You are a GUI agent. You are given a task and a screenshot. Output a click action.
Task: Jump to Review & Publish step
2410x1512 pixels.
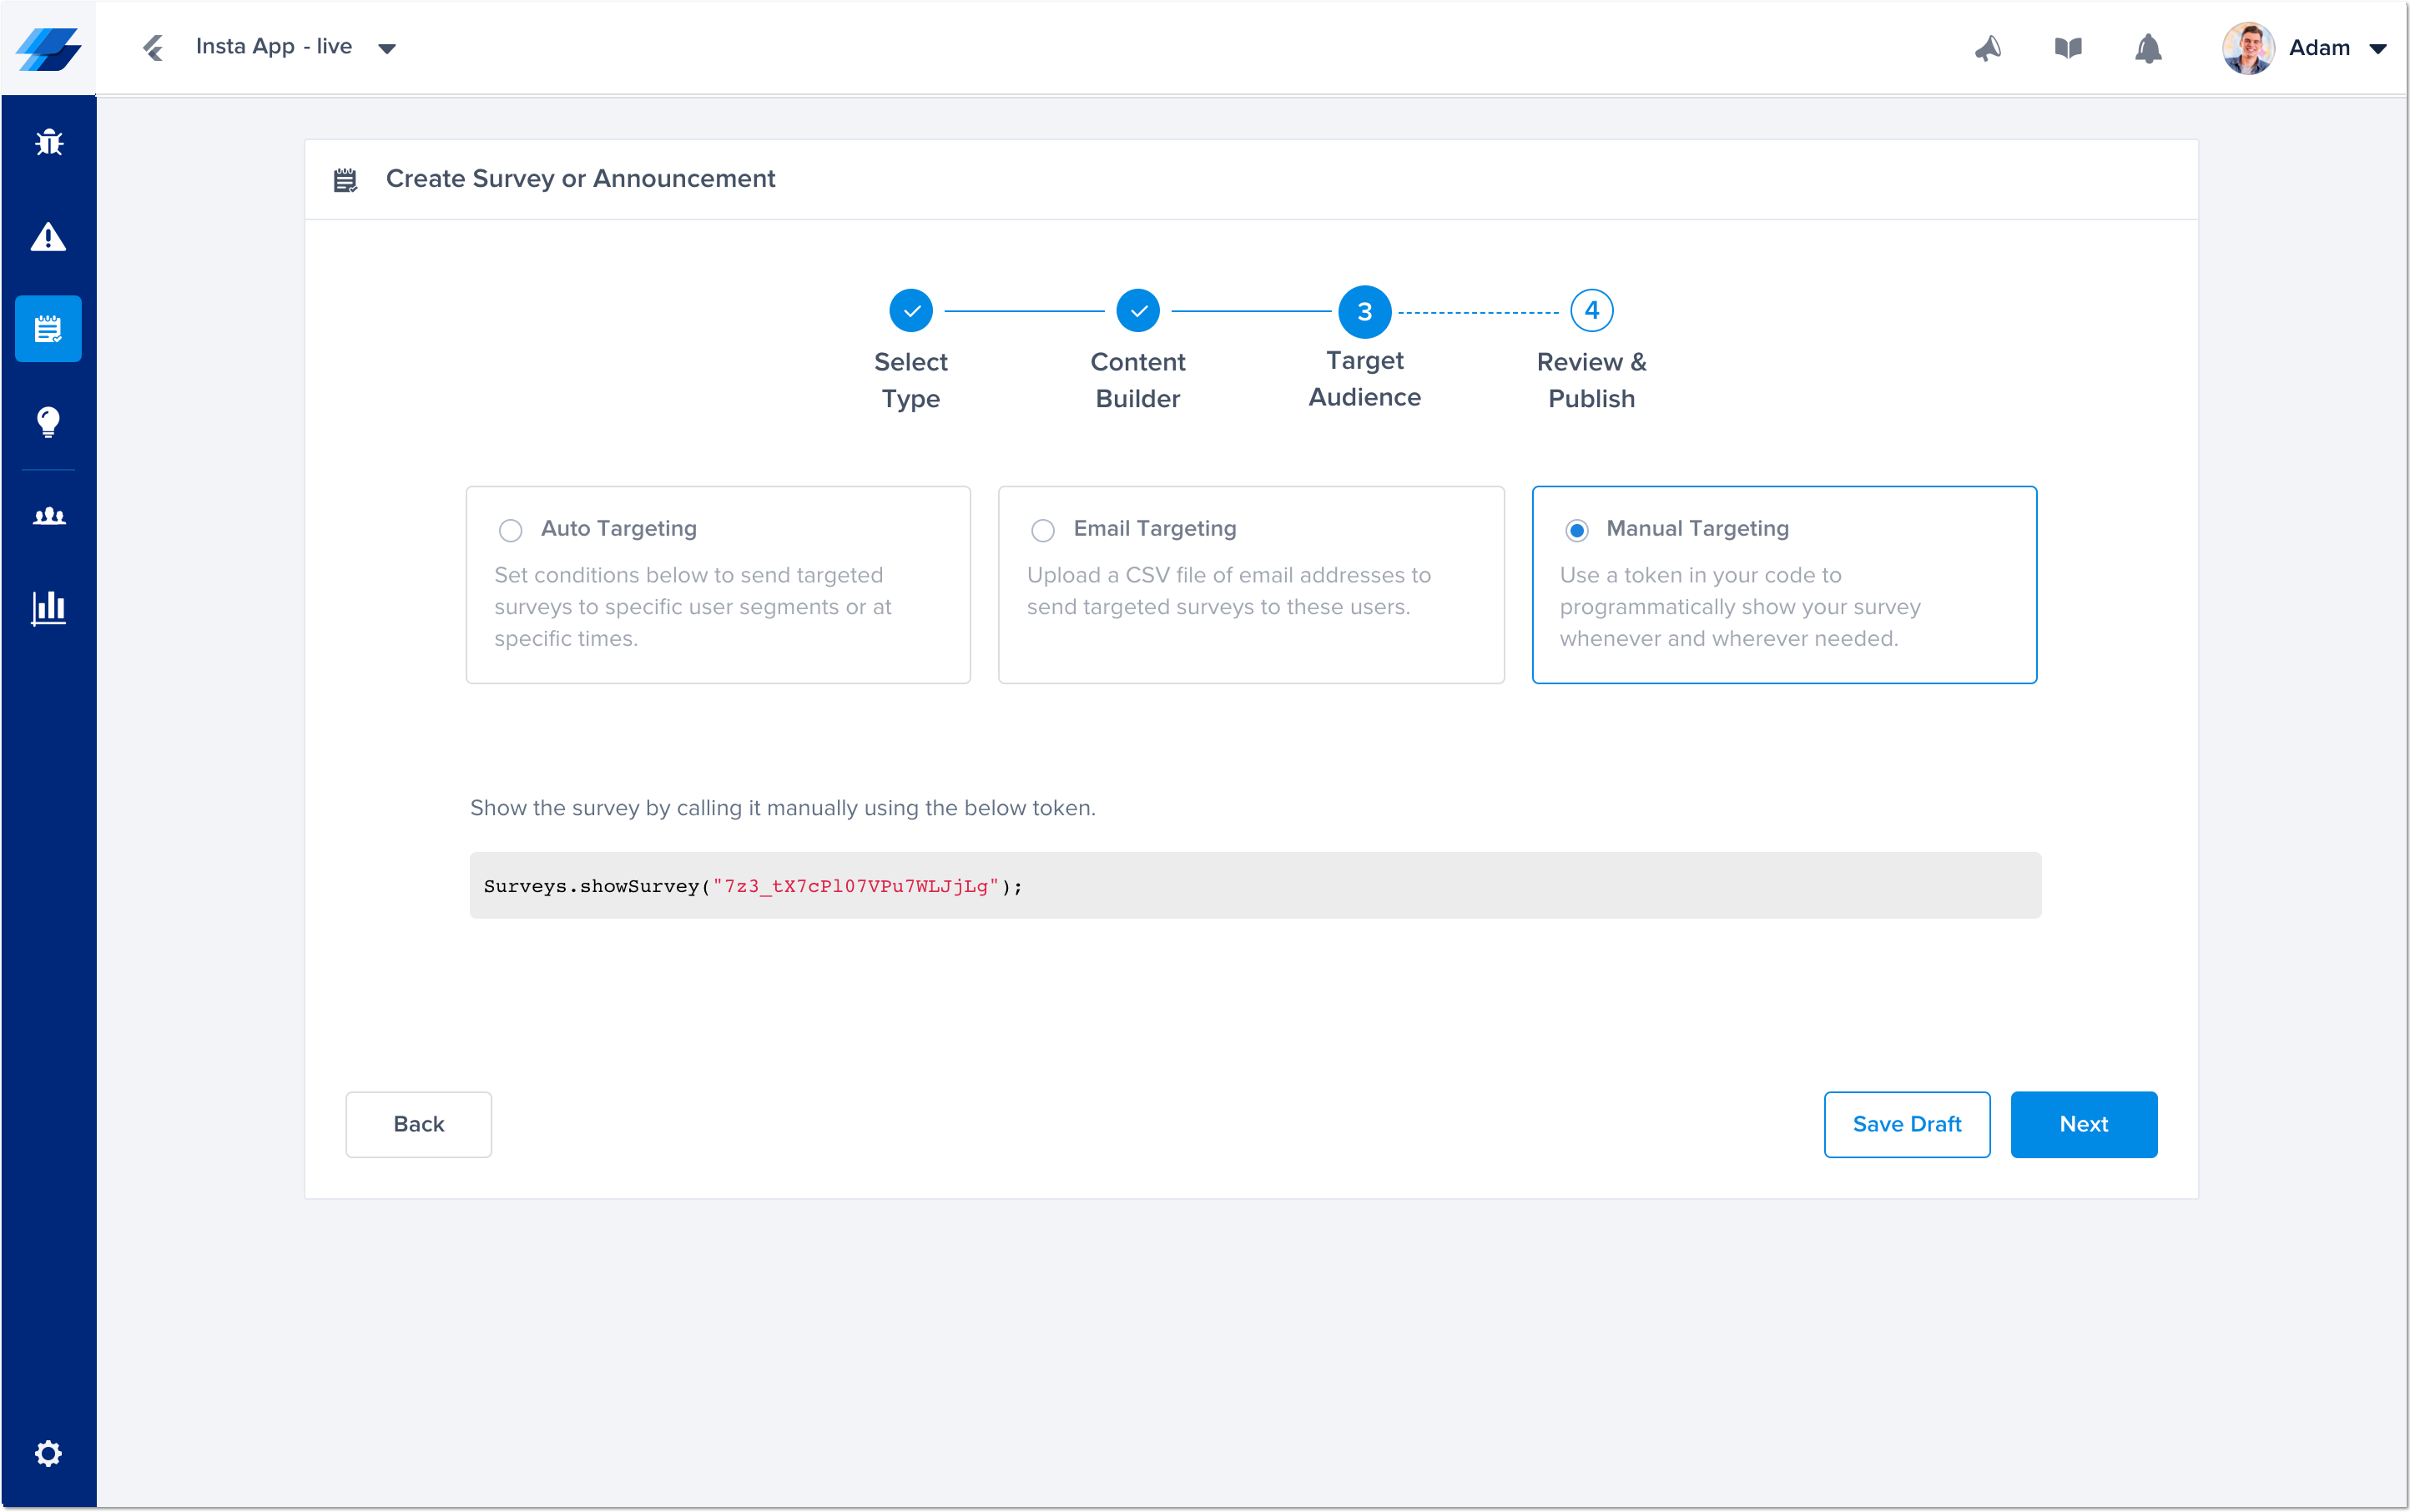[1591, 311]
